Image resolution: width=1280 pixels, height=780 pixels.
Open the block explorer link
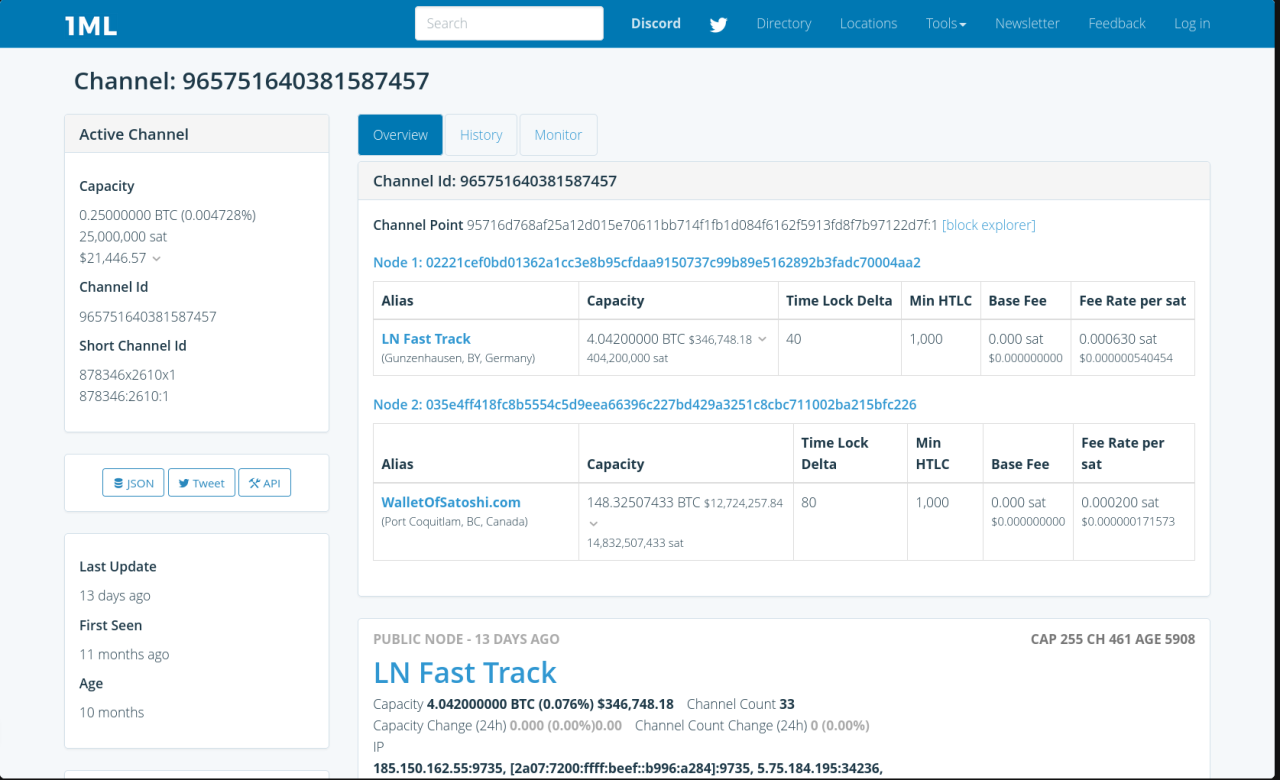pyautogui.click(x=988, y=225)
